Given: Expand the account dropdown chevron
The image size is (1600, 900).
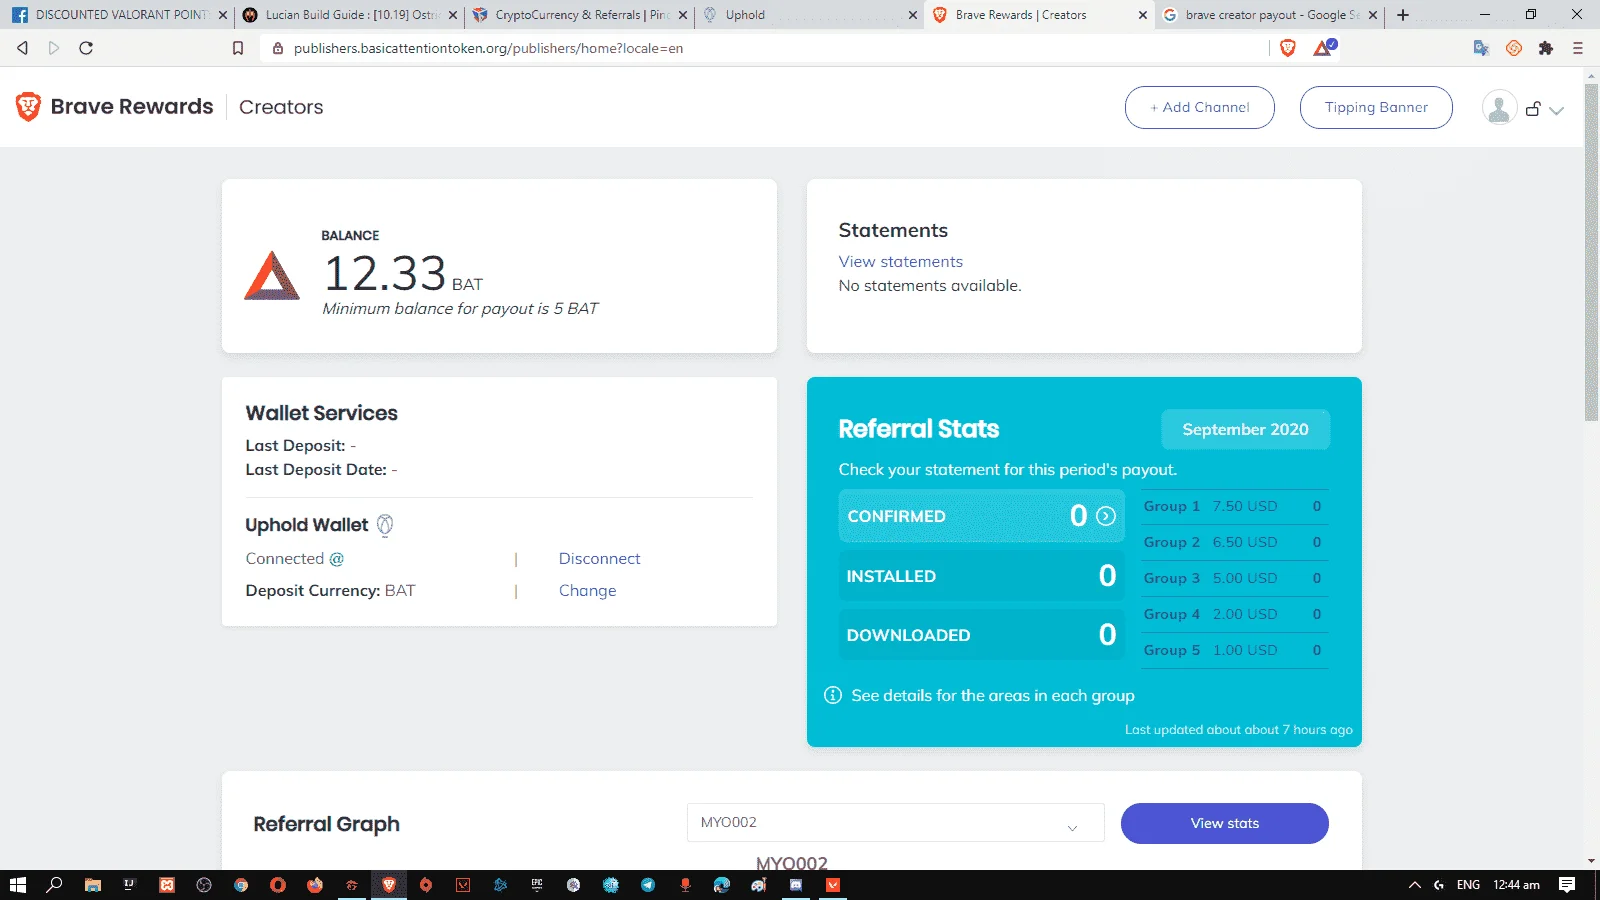Looking at the screenshot, I should [1556, 110].
